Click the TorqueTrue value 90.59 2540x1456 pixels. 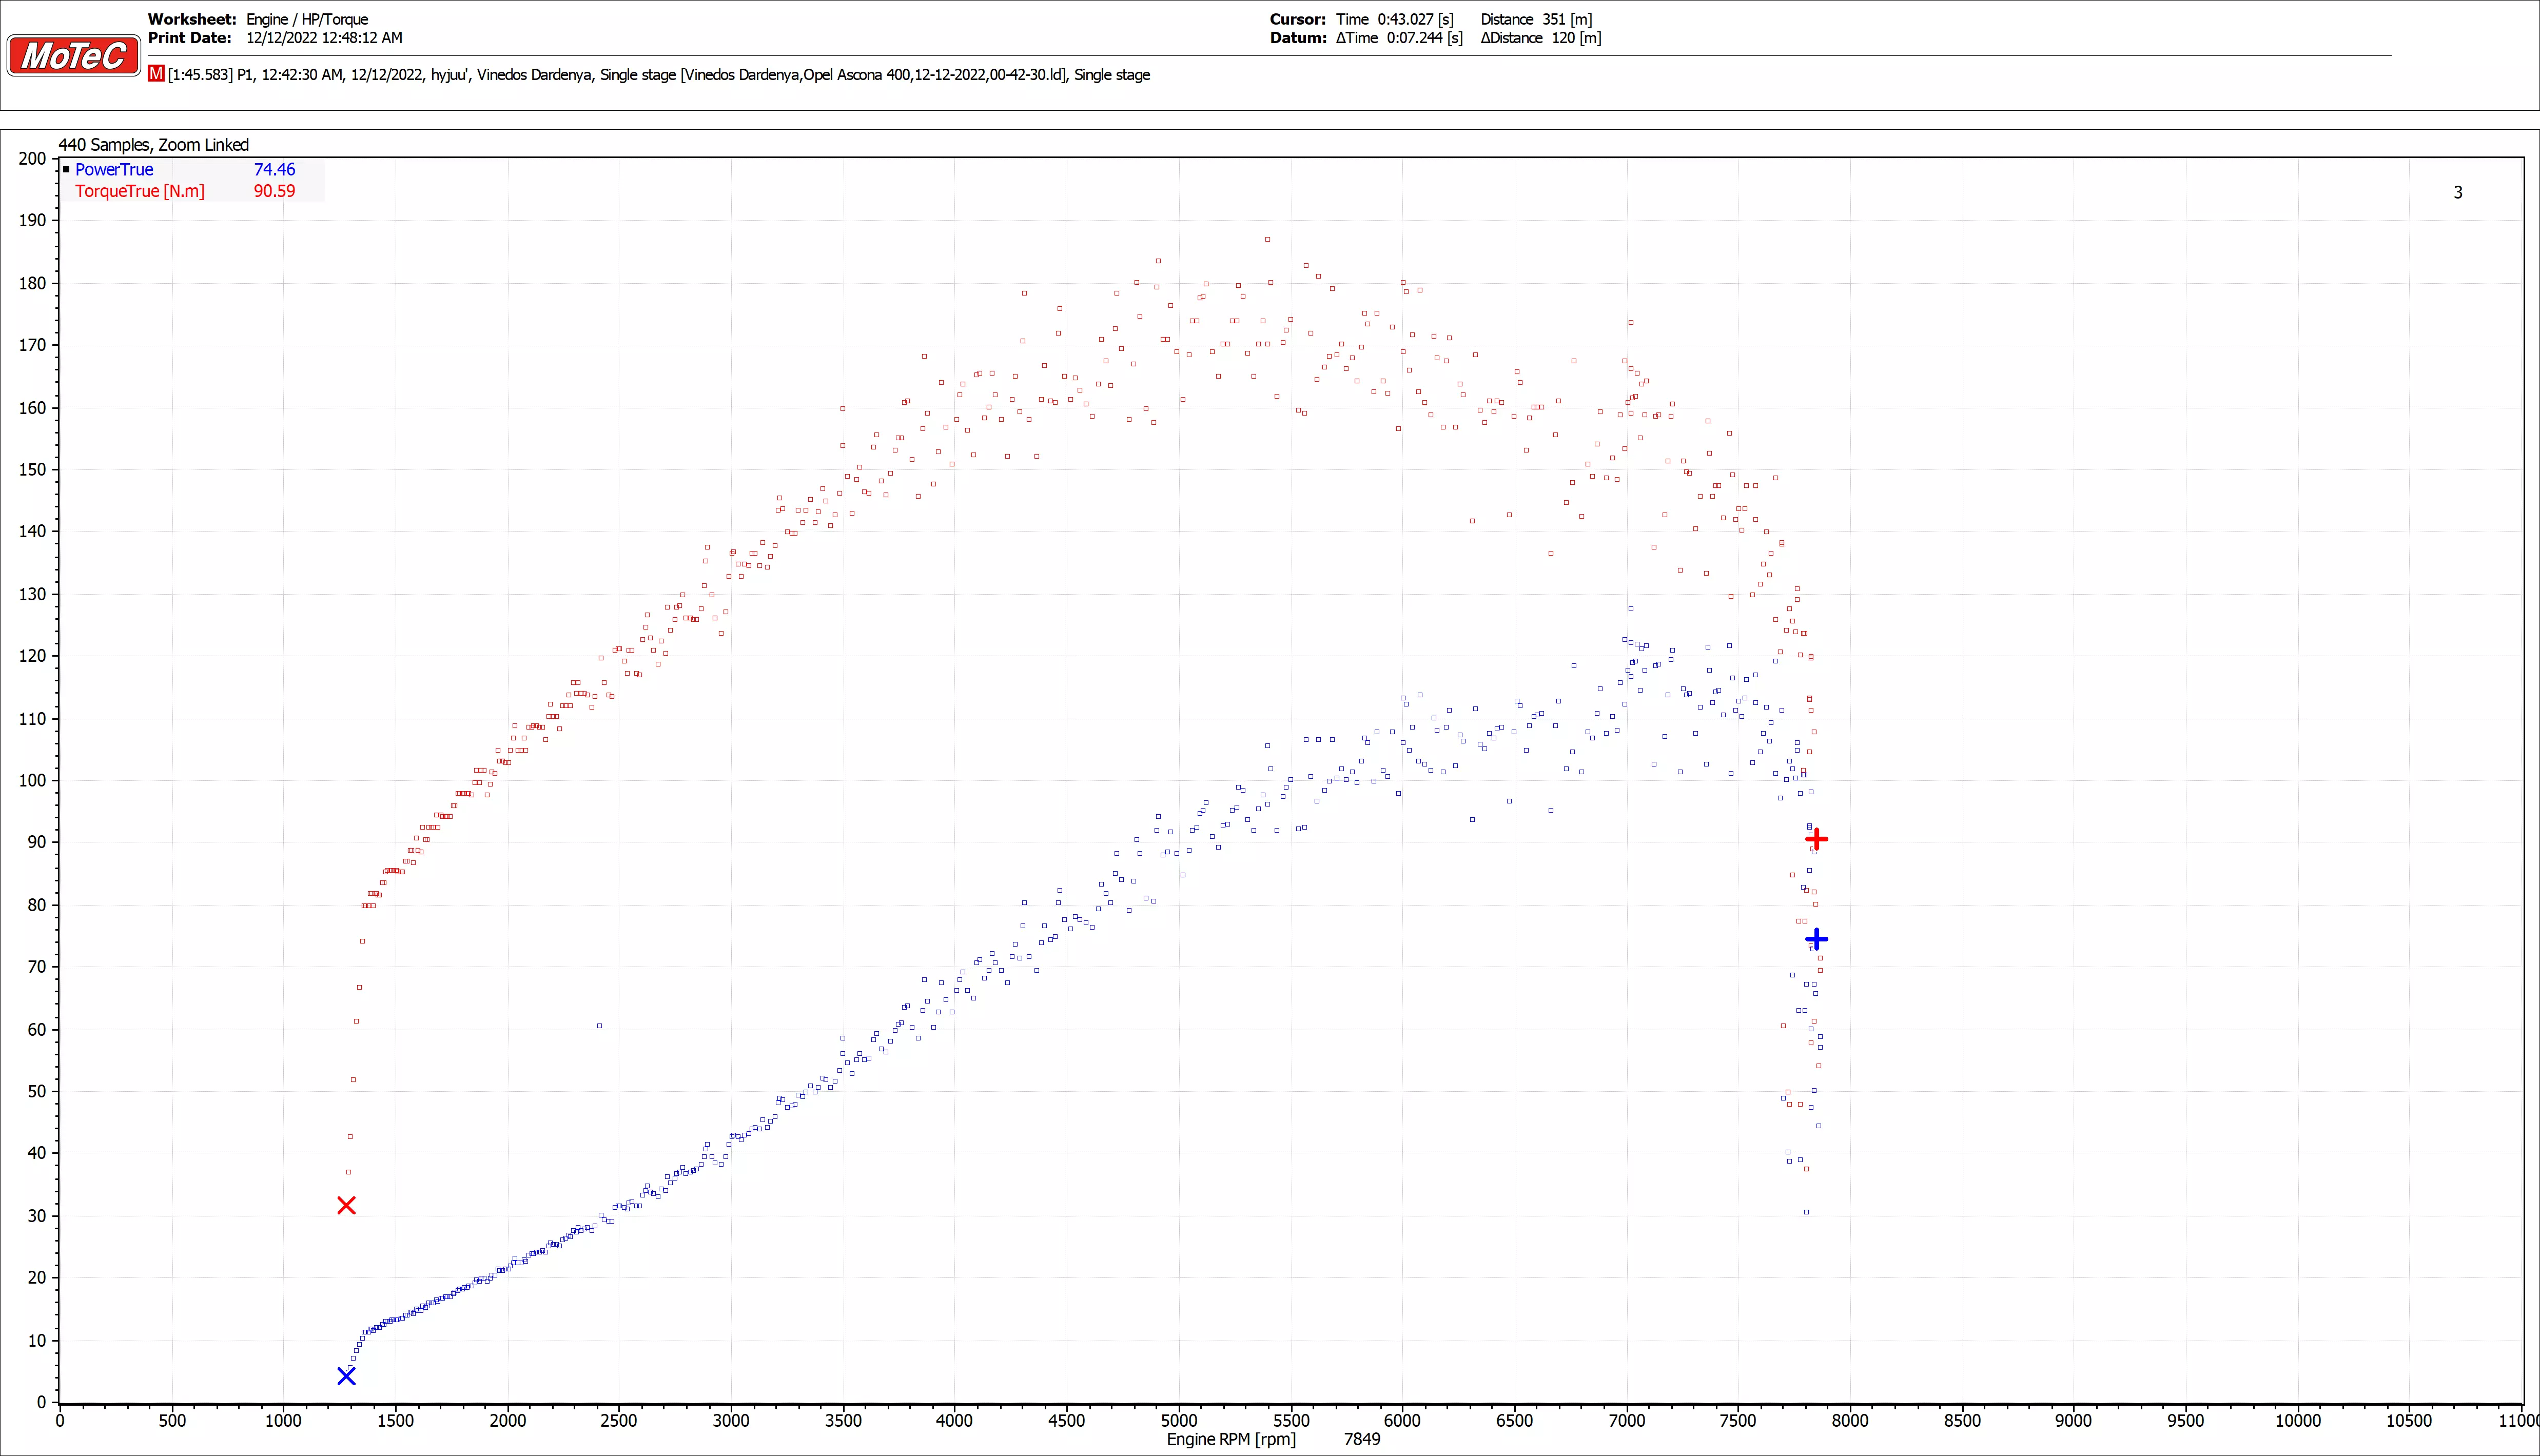274,191
